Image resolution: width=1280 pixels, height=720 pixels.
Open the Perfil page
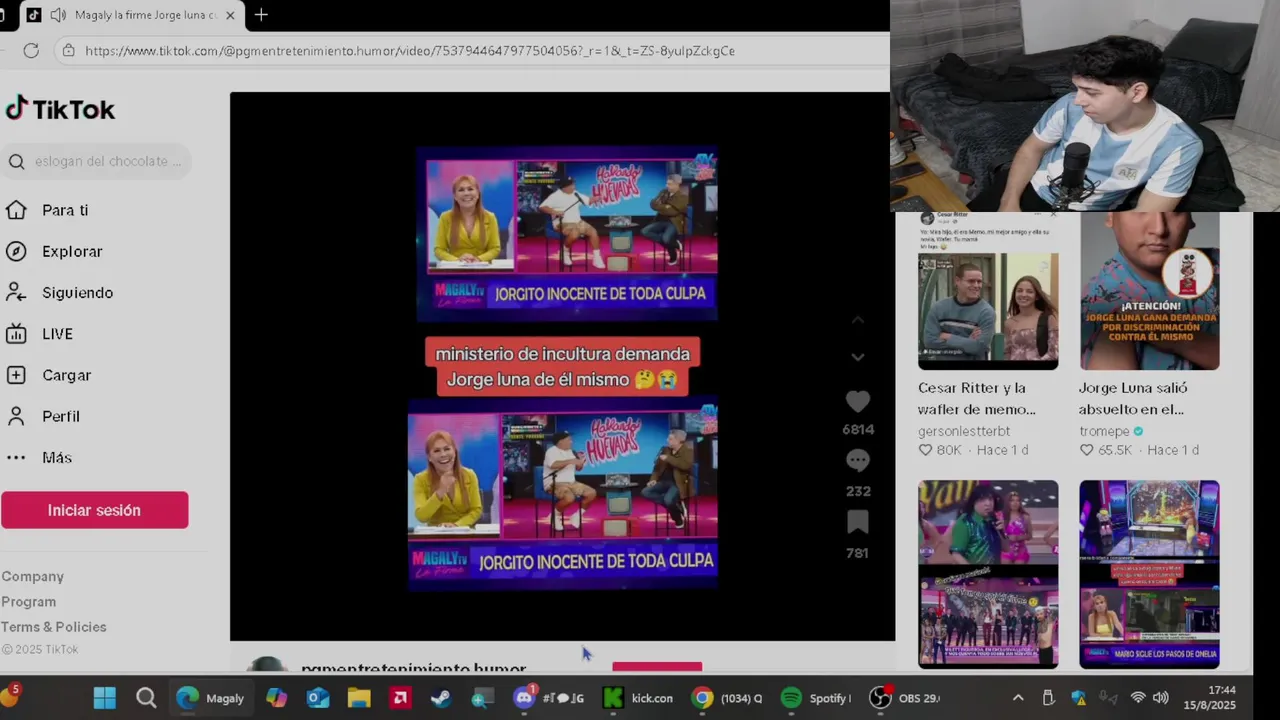(x=43, y=416)
